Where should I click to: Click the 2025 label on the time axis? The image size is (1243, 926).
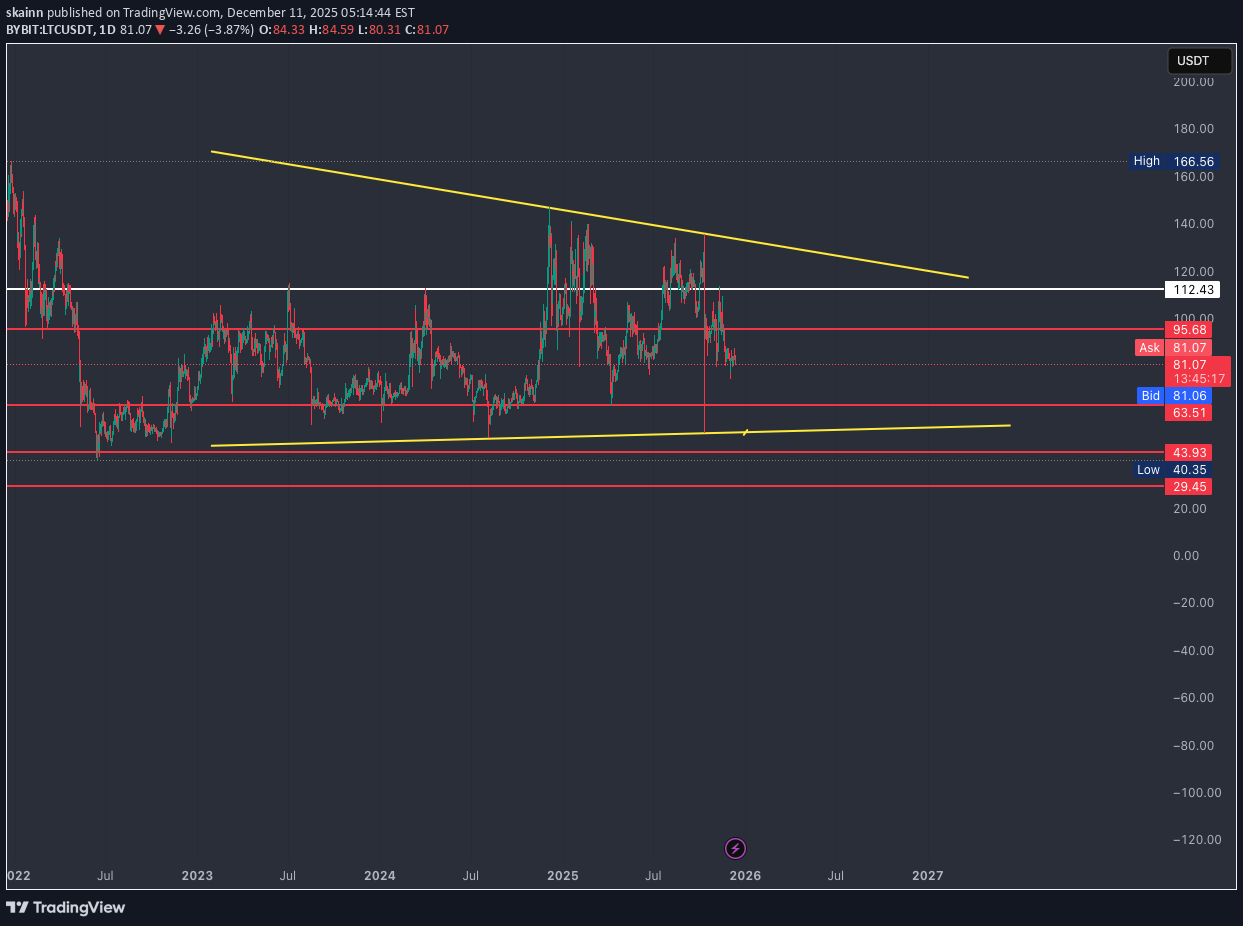pos(562,875)
